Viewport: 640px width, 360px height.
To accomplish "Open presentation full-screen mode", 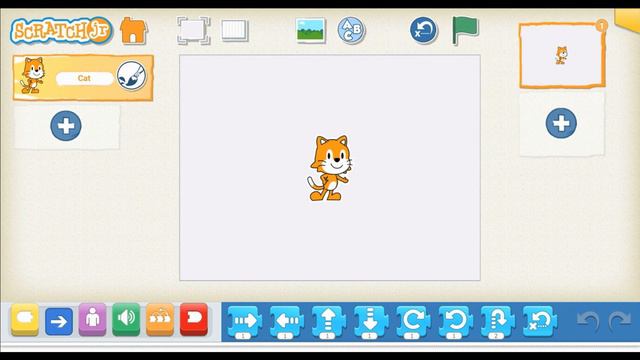I will (194, 31).
